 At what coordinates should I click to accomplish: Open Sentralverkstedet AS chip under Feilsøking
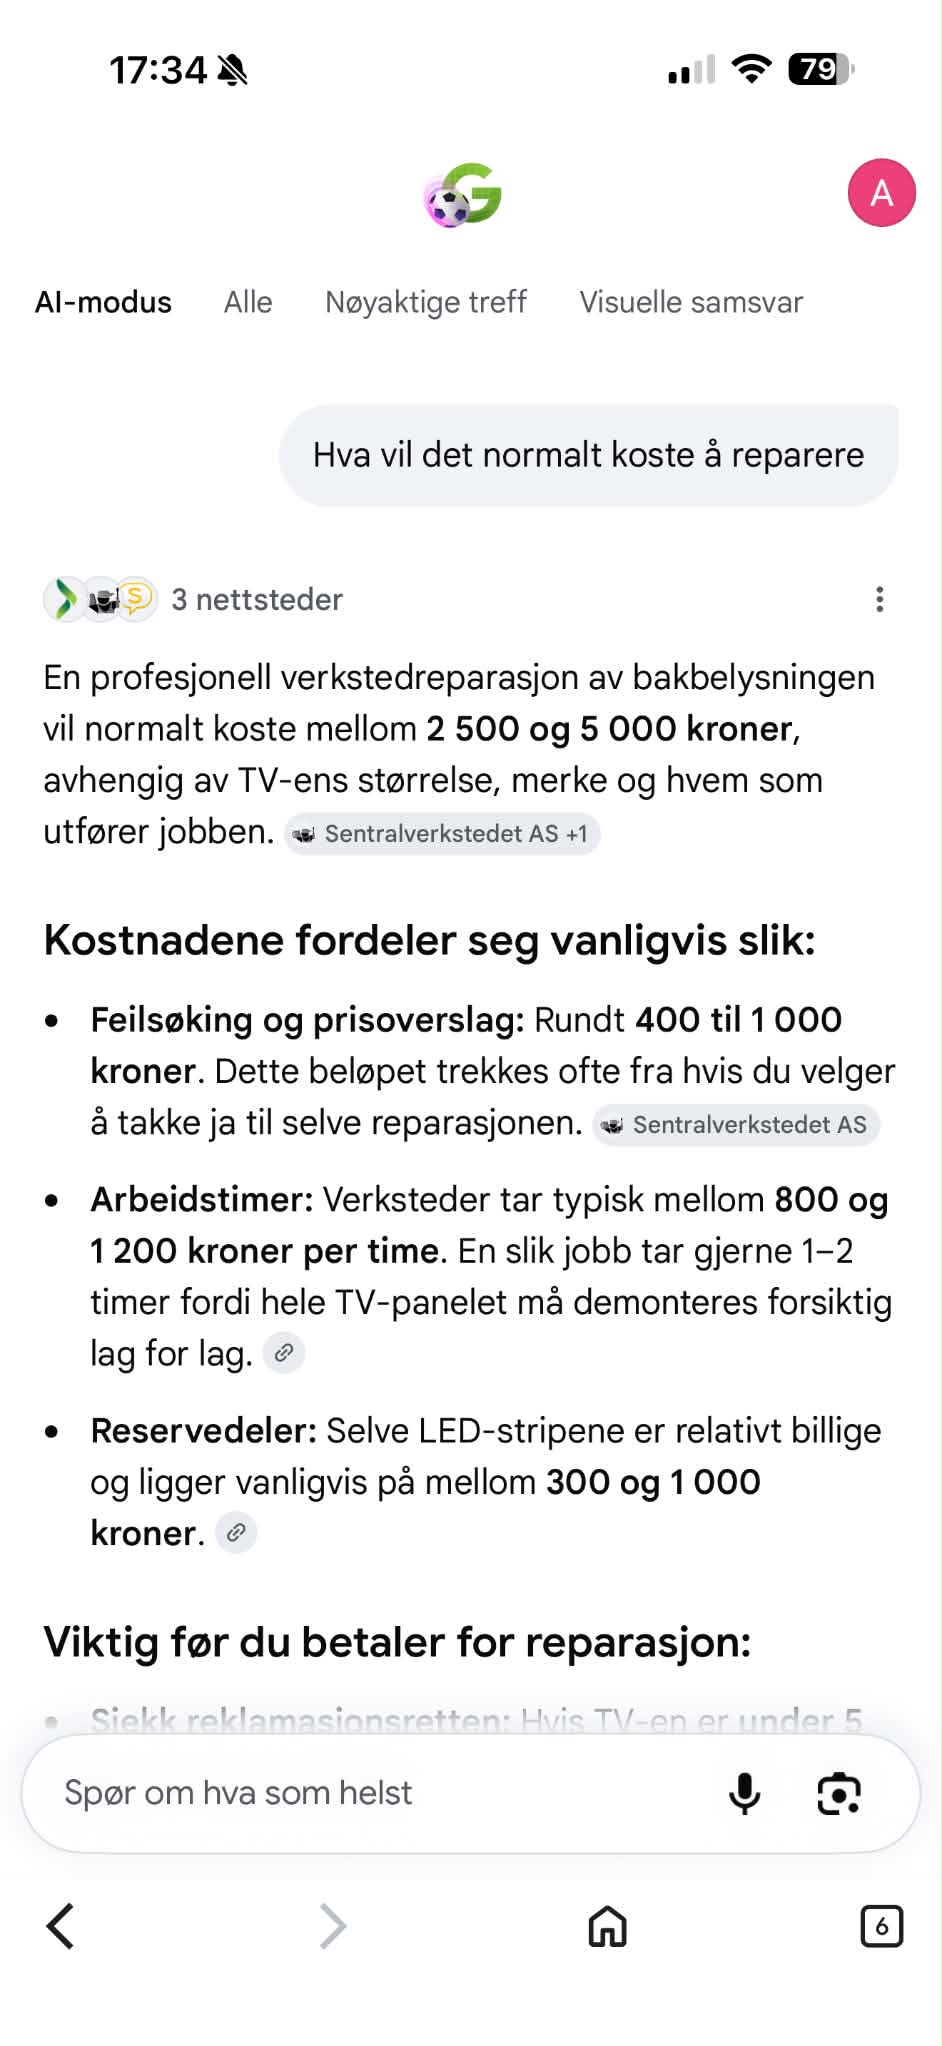click(736, 1125)
